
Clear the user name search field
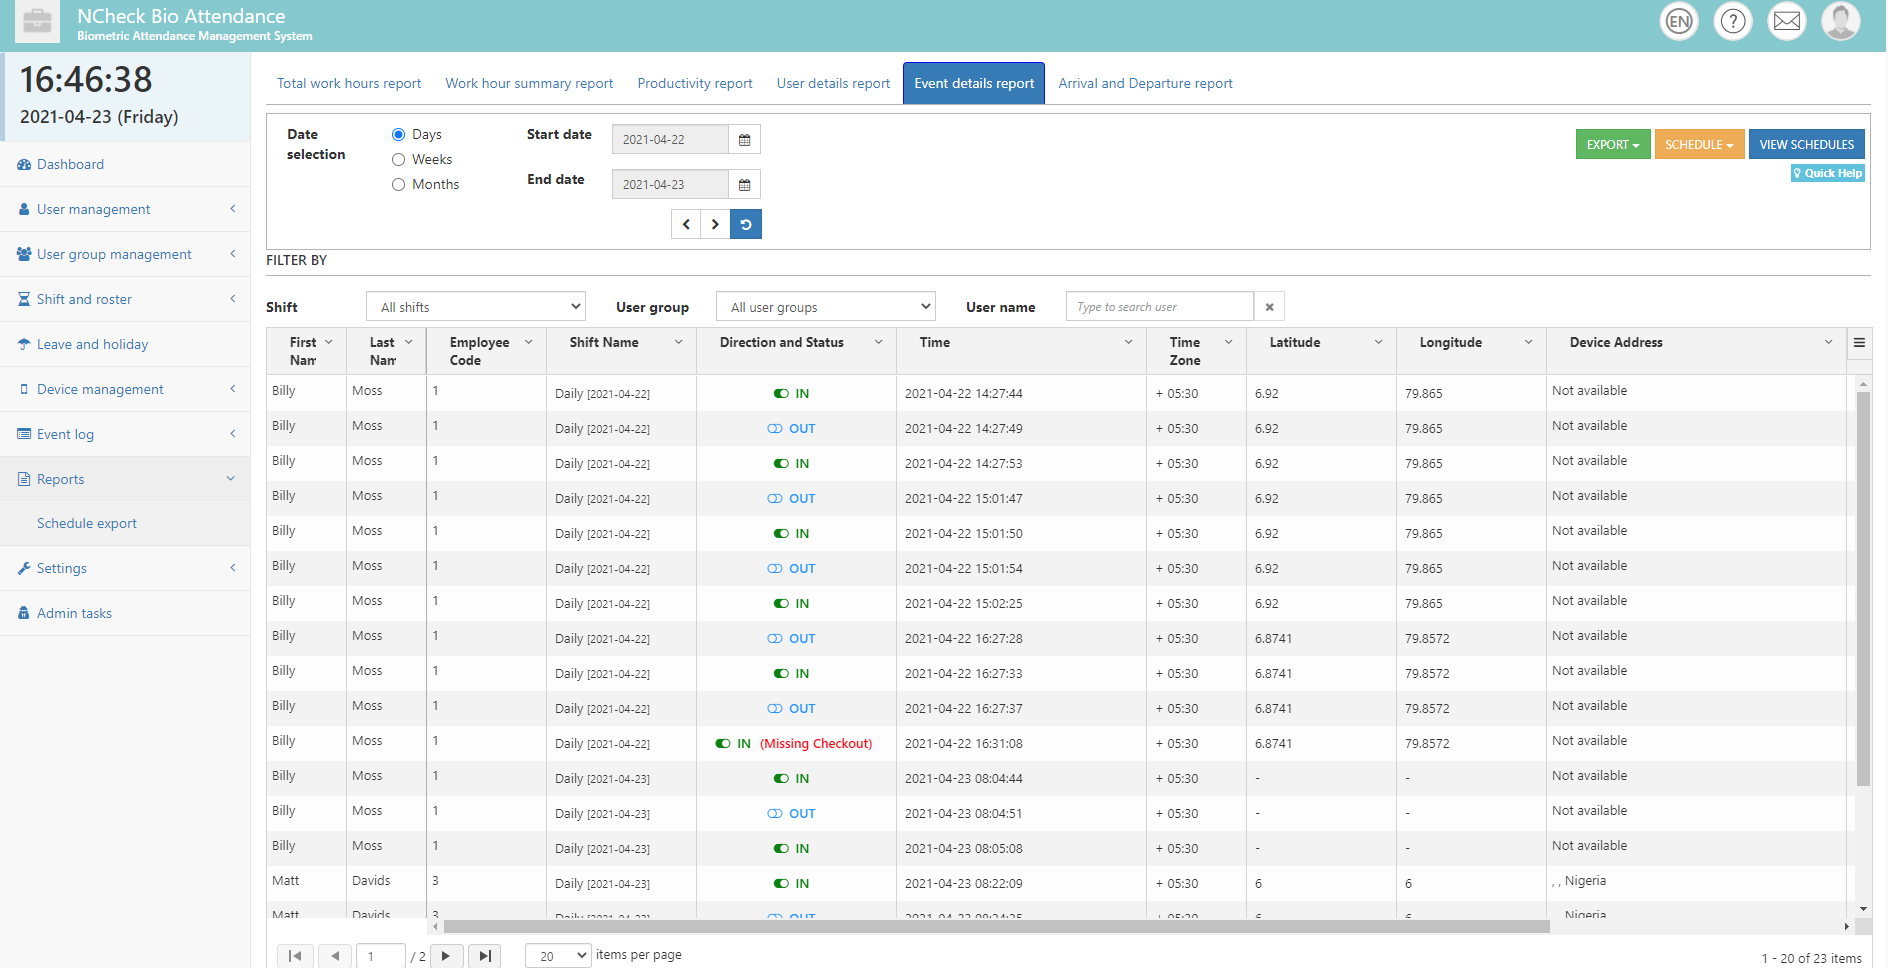(x=1269, y=307)
